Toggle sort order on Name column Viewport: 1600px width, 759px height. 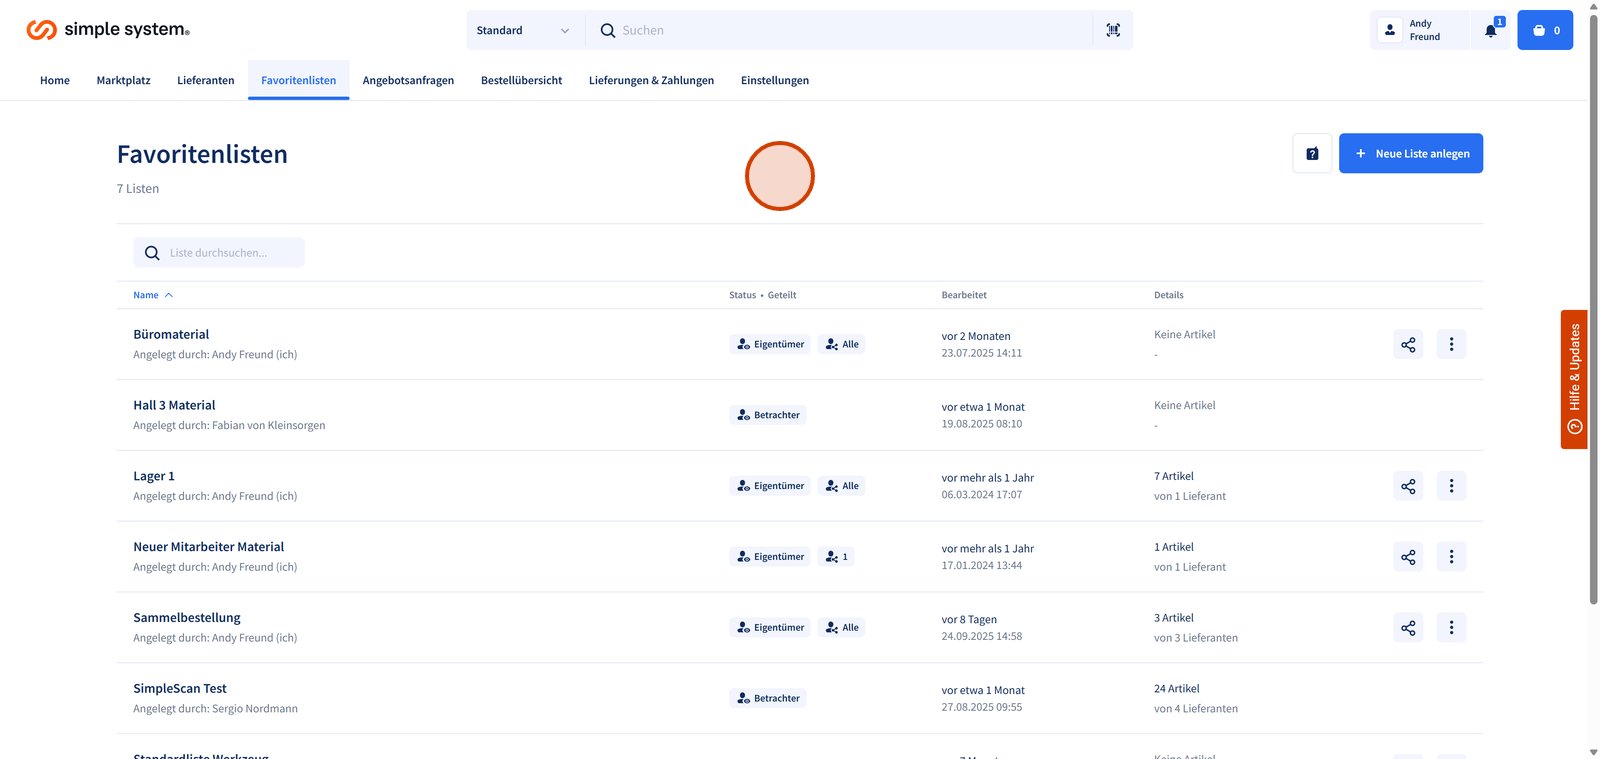pos(153,295)
